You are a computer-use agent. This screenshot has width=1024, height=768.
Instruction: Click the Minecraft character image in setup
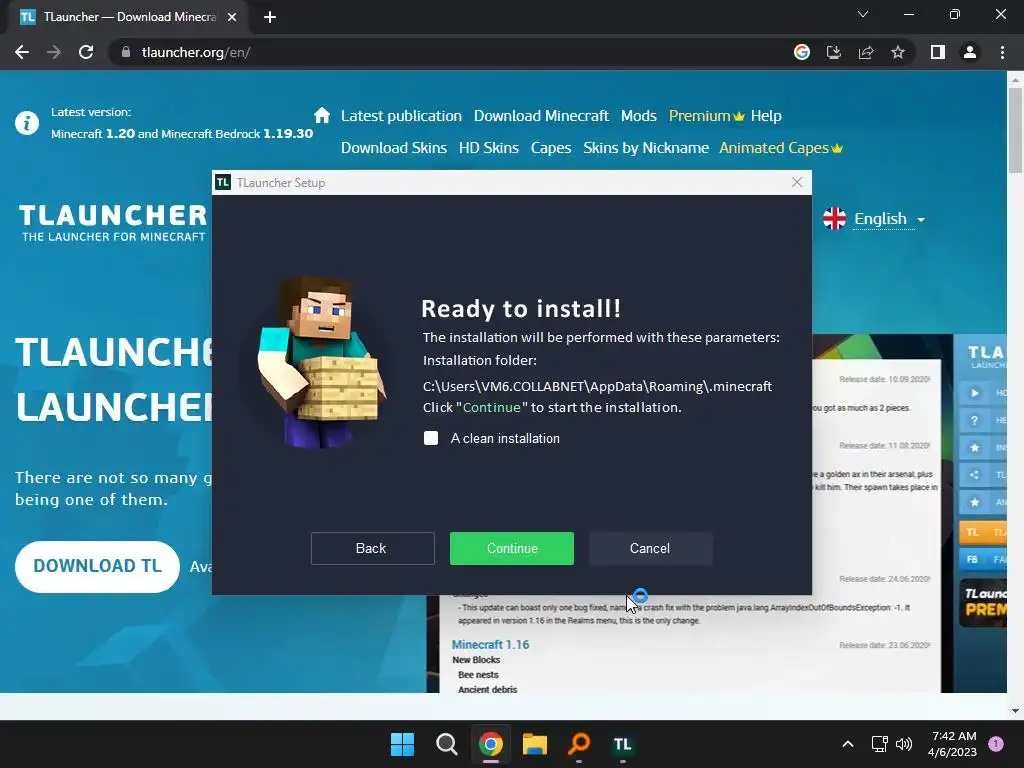tap(319, 363)
